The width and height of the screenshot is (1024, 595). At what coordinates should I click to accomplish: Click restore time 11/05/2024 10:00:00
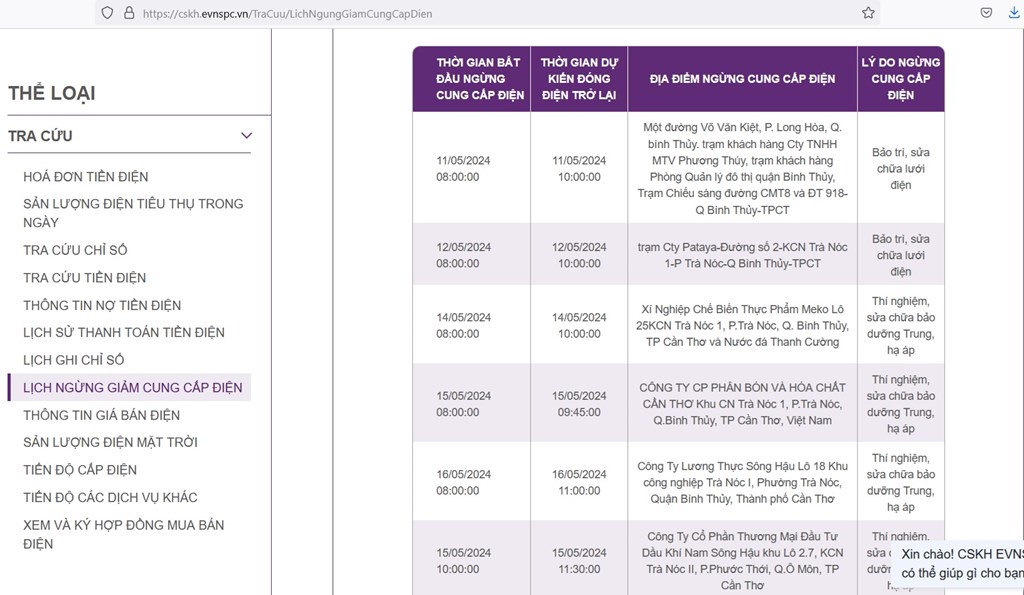click(579, 169)
